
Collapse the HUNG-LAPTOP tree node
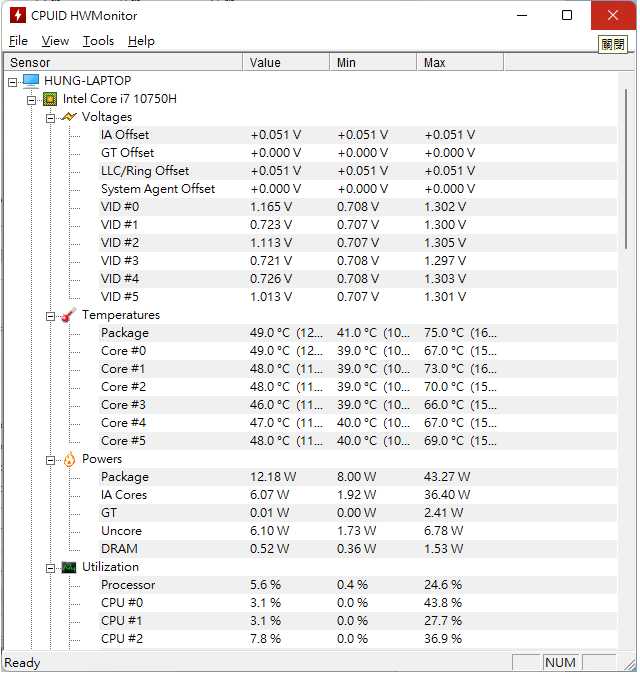(x=12, y=82)
